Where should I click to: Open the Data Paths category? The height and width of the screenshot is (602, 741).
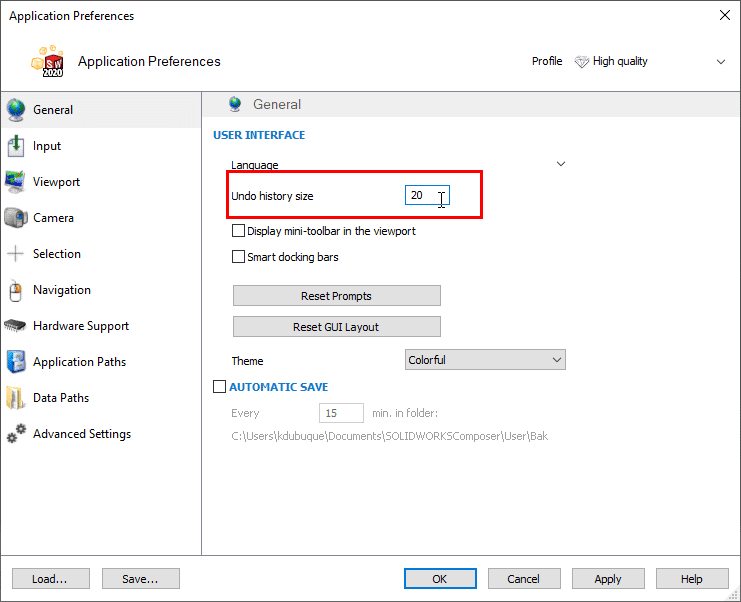tap(101, 398)
